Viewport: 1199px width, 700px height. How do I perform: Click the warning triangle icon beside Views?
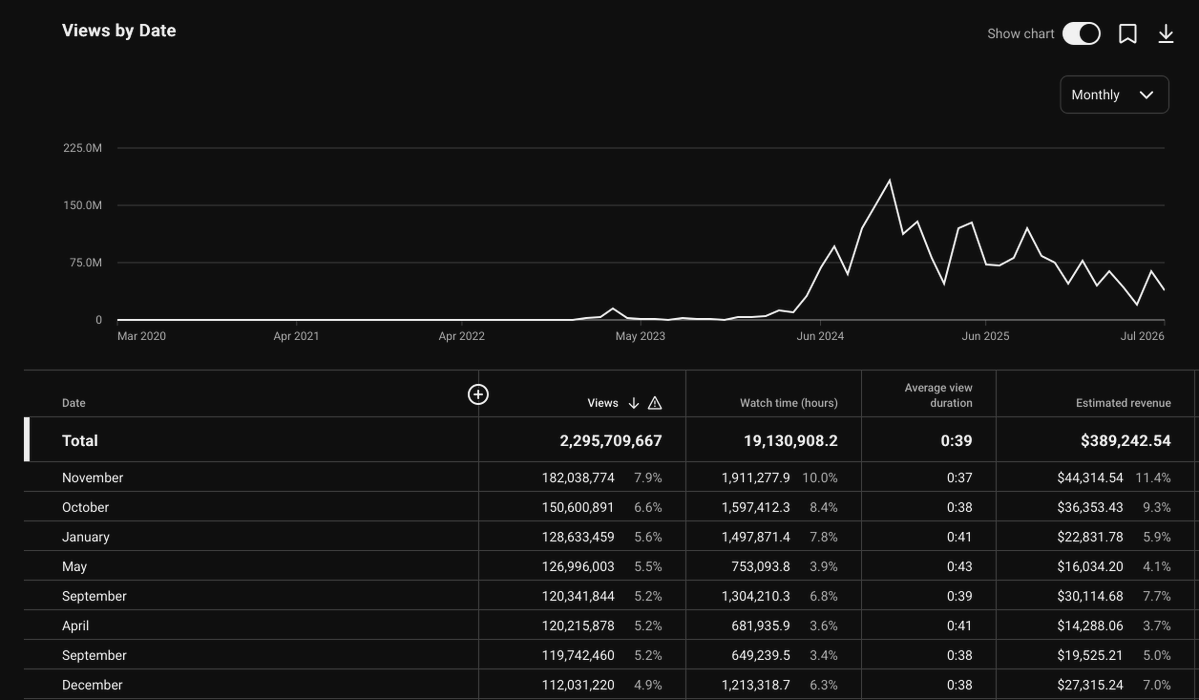(x=655, y=403)
